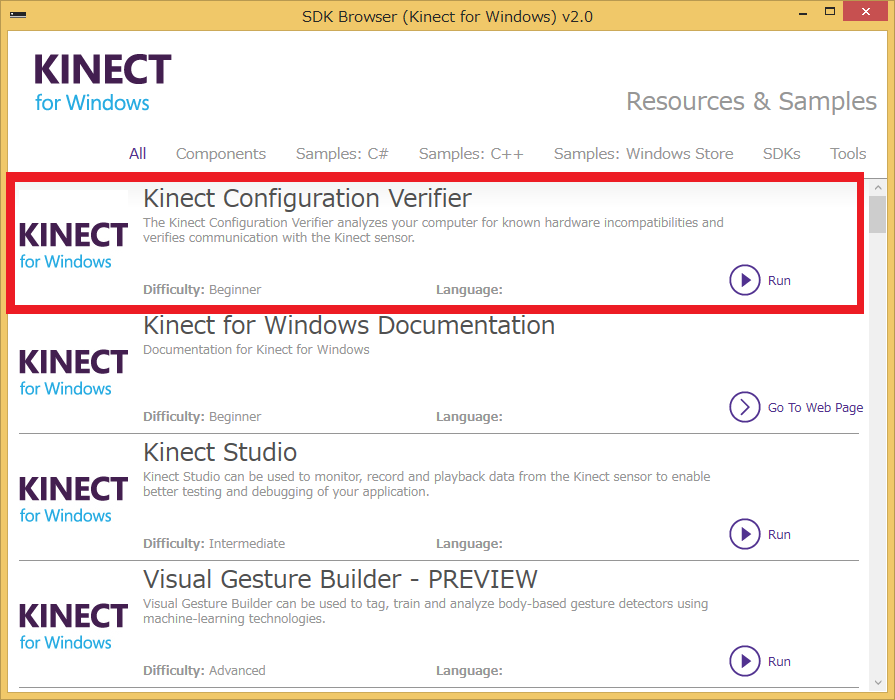895x700 pixels.
Task: Click the Kinect Studio logo thumbnail
Action: click(73, 499)
